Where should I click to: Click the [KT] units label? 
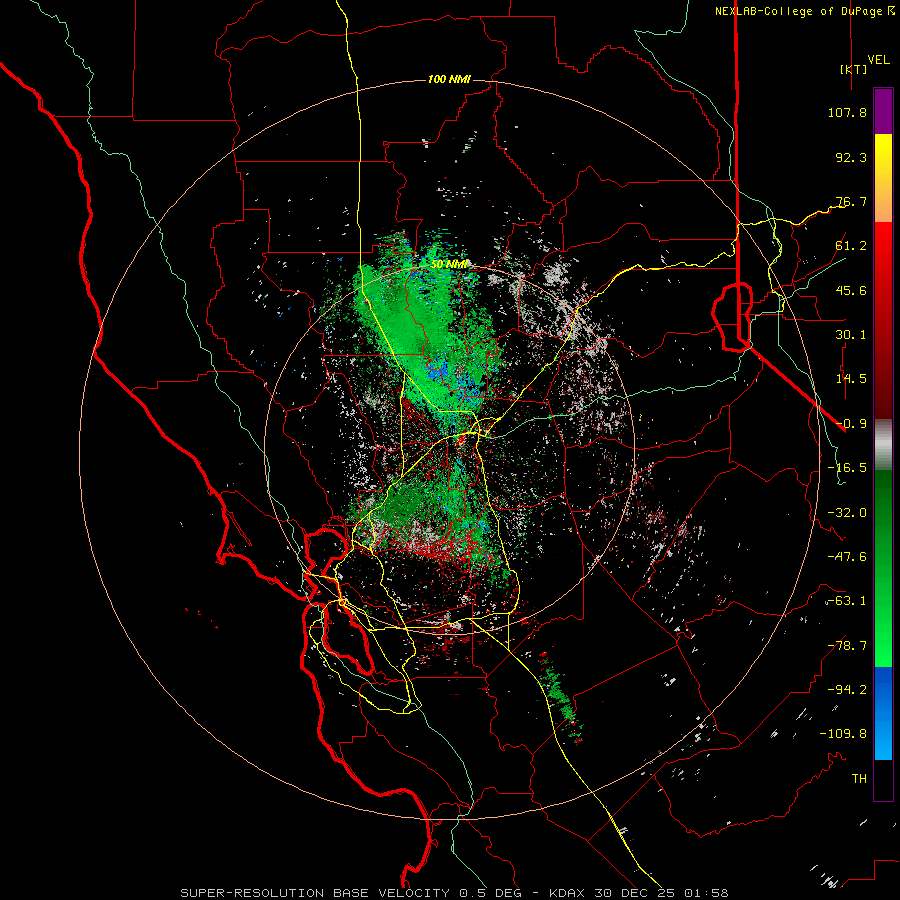[x=853, y=69]
